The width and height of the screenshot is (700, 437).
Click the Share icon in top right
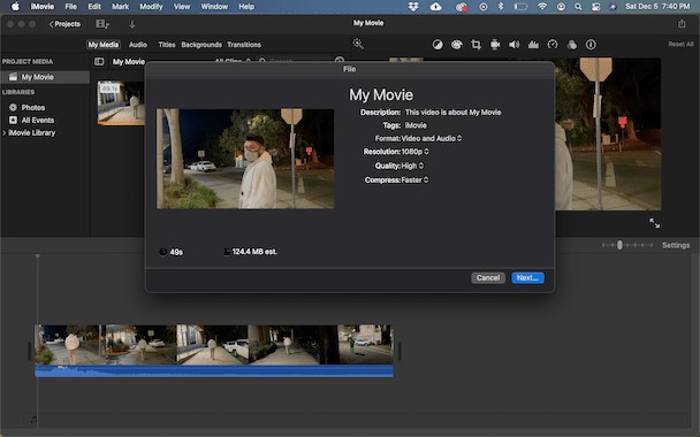click(680, 24)
